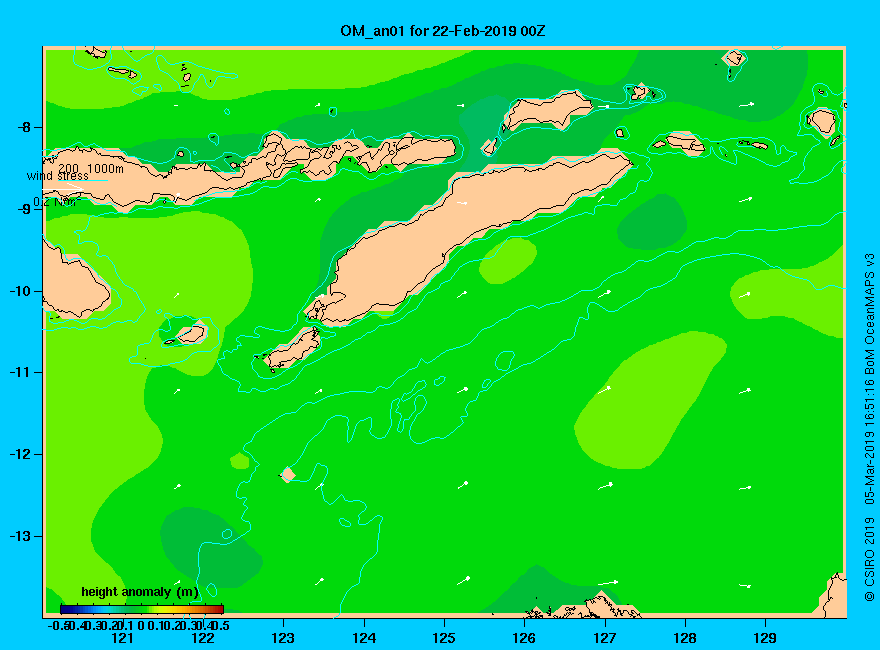Click longitude axis label 123

283,638
